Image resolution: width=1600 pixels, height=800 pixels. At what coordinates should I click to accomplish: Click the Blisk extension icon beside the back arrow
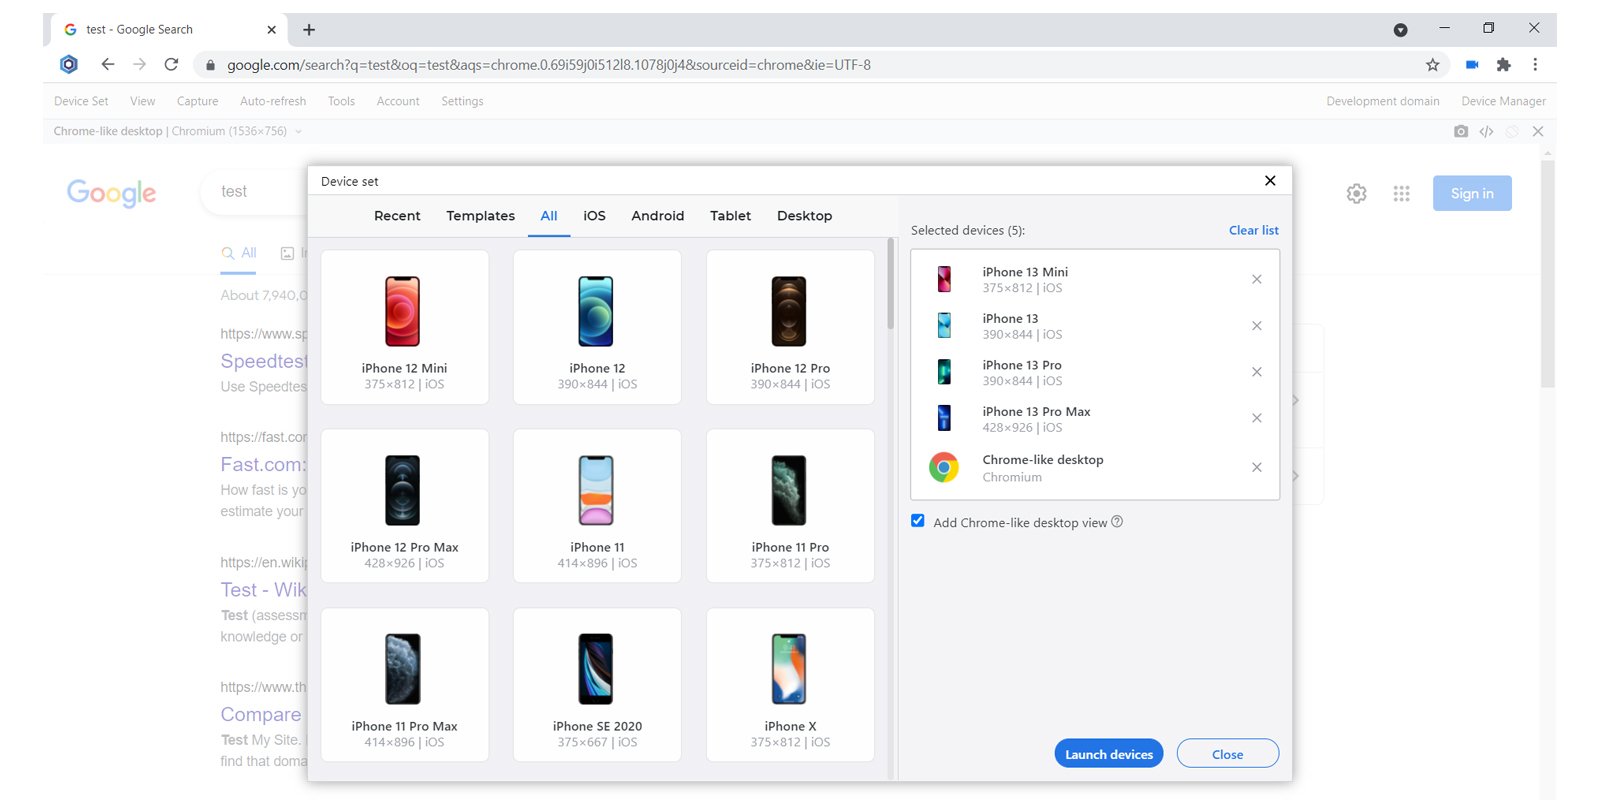pos(69,65)
